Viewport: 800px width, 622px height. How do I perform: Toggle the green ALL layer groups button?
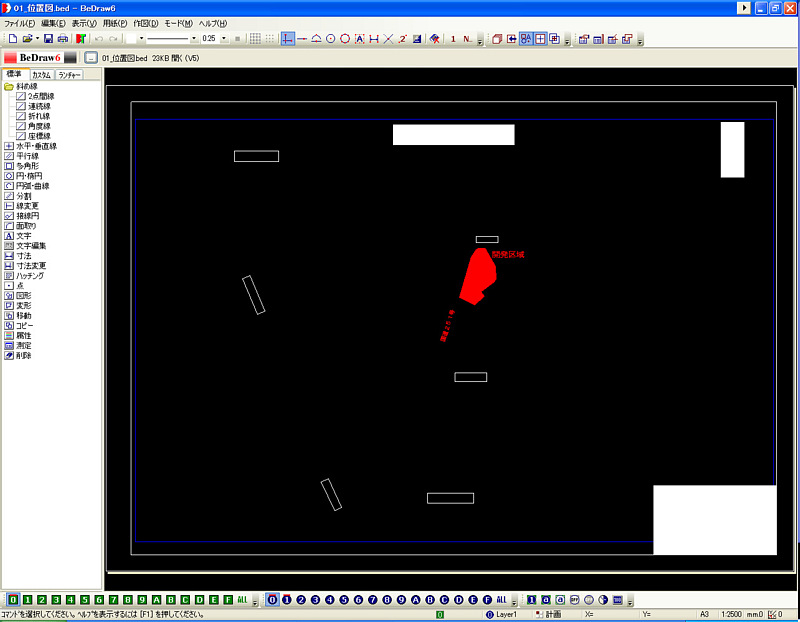click(242, 600)
